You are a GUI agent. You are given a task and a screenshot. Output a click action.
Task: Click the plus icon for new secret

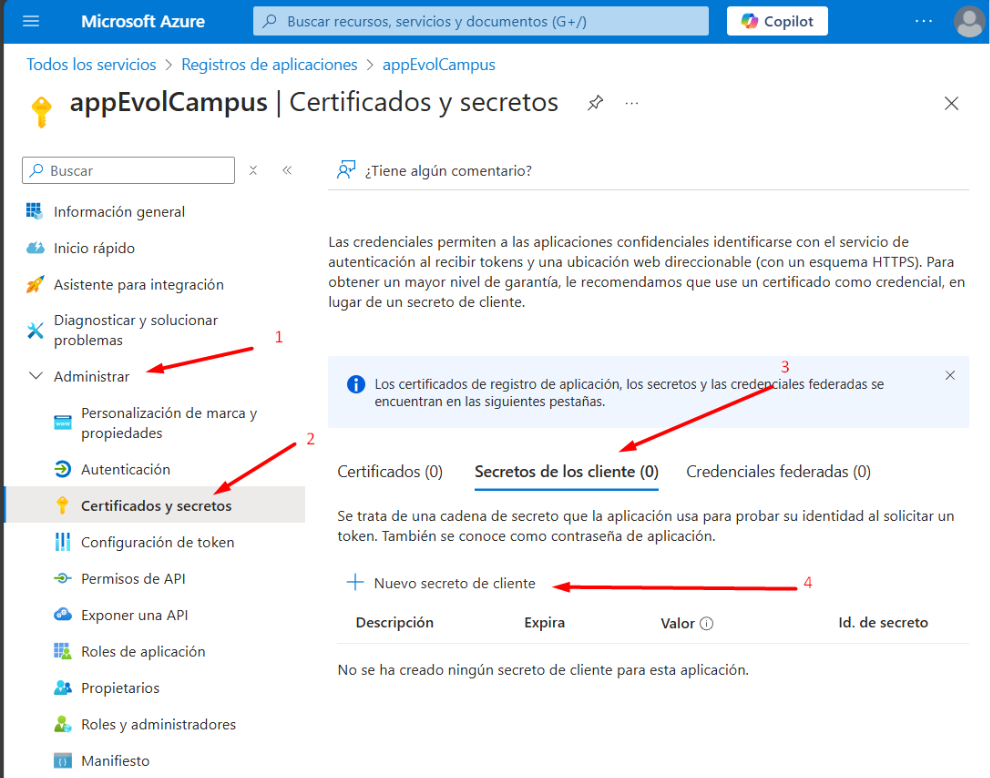point(355,582)
